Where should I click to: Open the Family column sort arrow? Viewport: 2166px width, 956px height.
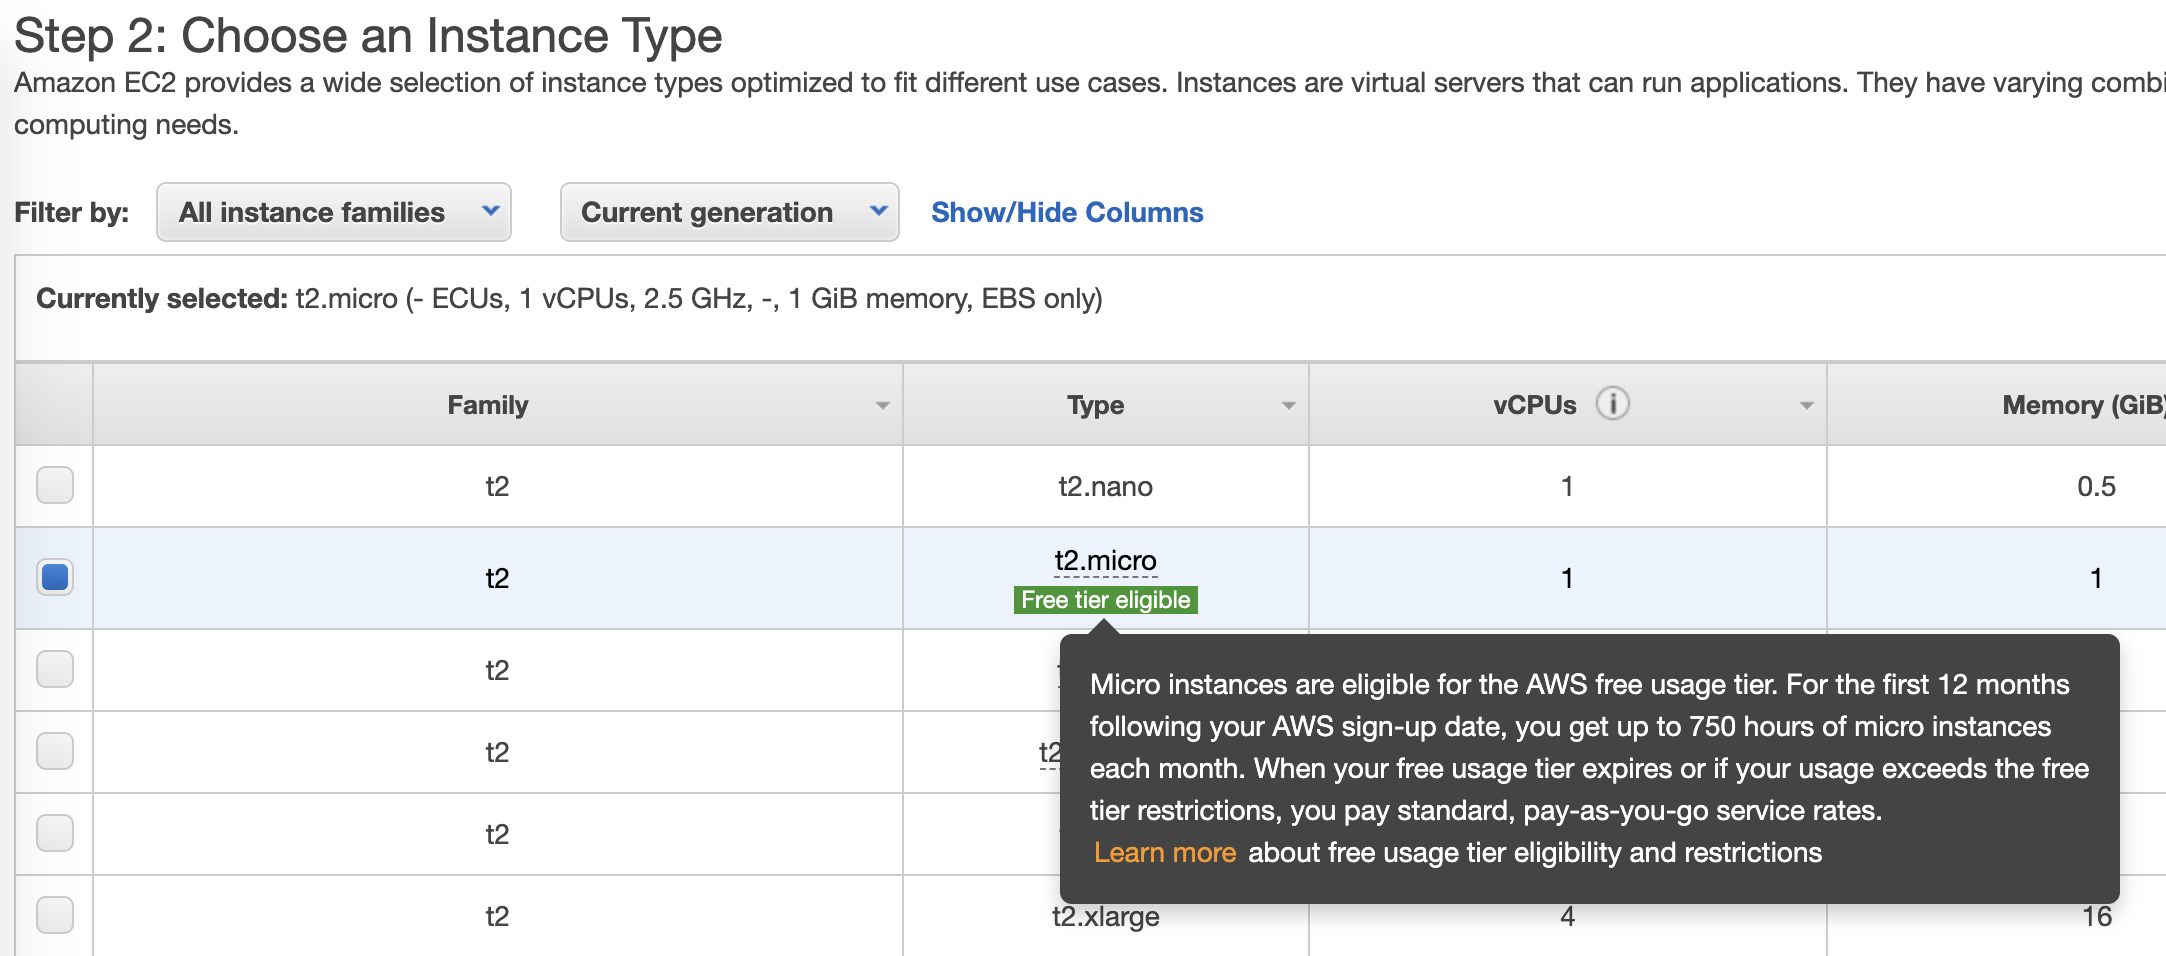[882, 406]
